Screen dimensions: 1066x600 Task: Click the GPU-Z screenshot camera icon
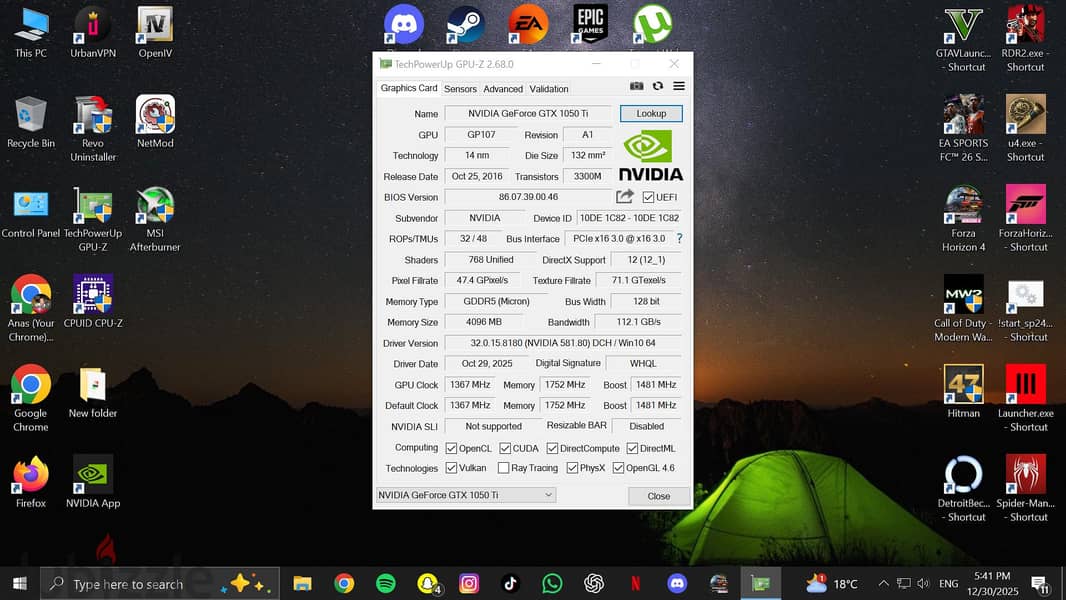pos(636,86)
